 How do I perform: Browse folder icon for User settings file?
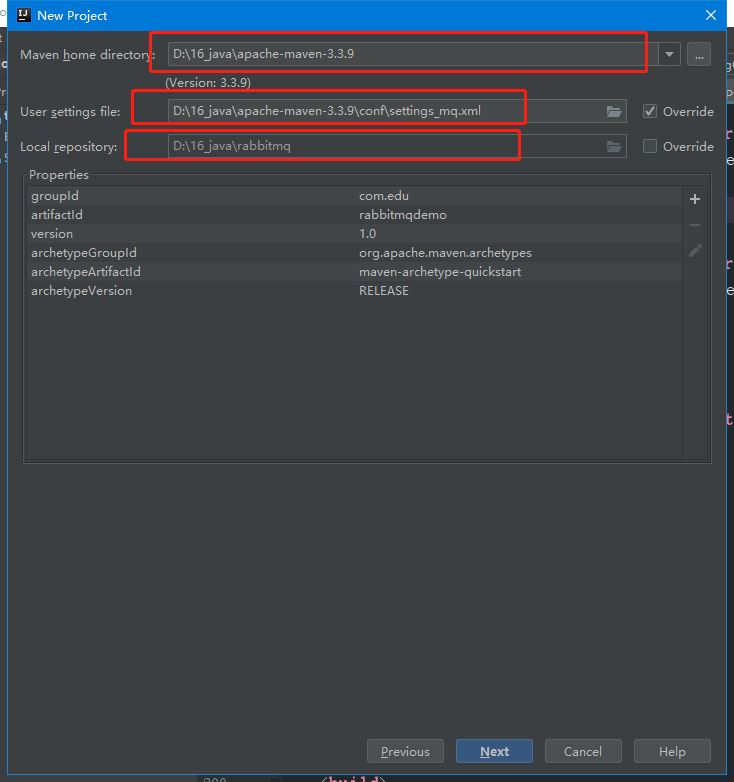[614, 111]
